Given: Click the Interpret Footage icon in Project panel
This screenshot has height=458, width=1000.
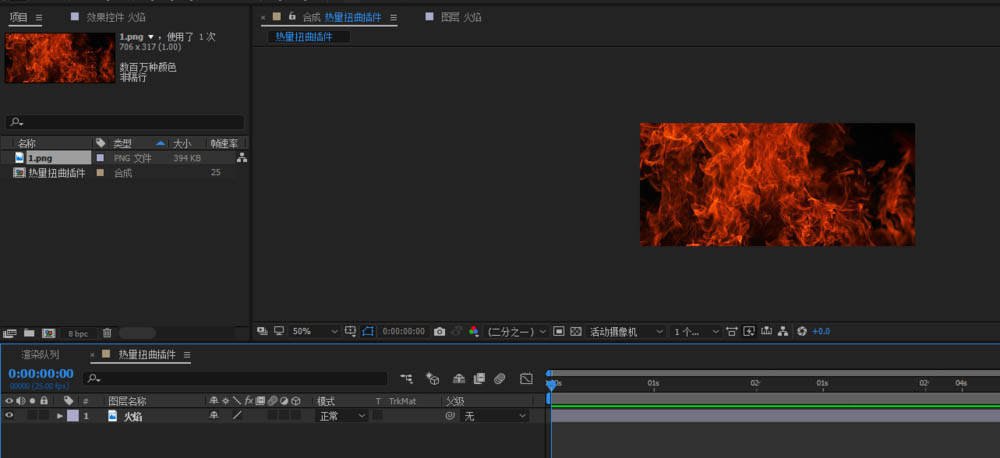Looking at the screenshot, I should (10, 333).
